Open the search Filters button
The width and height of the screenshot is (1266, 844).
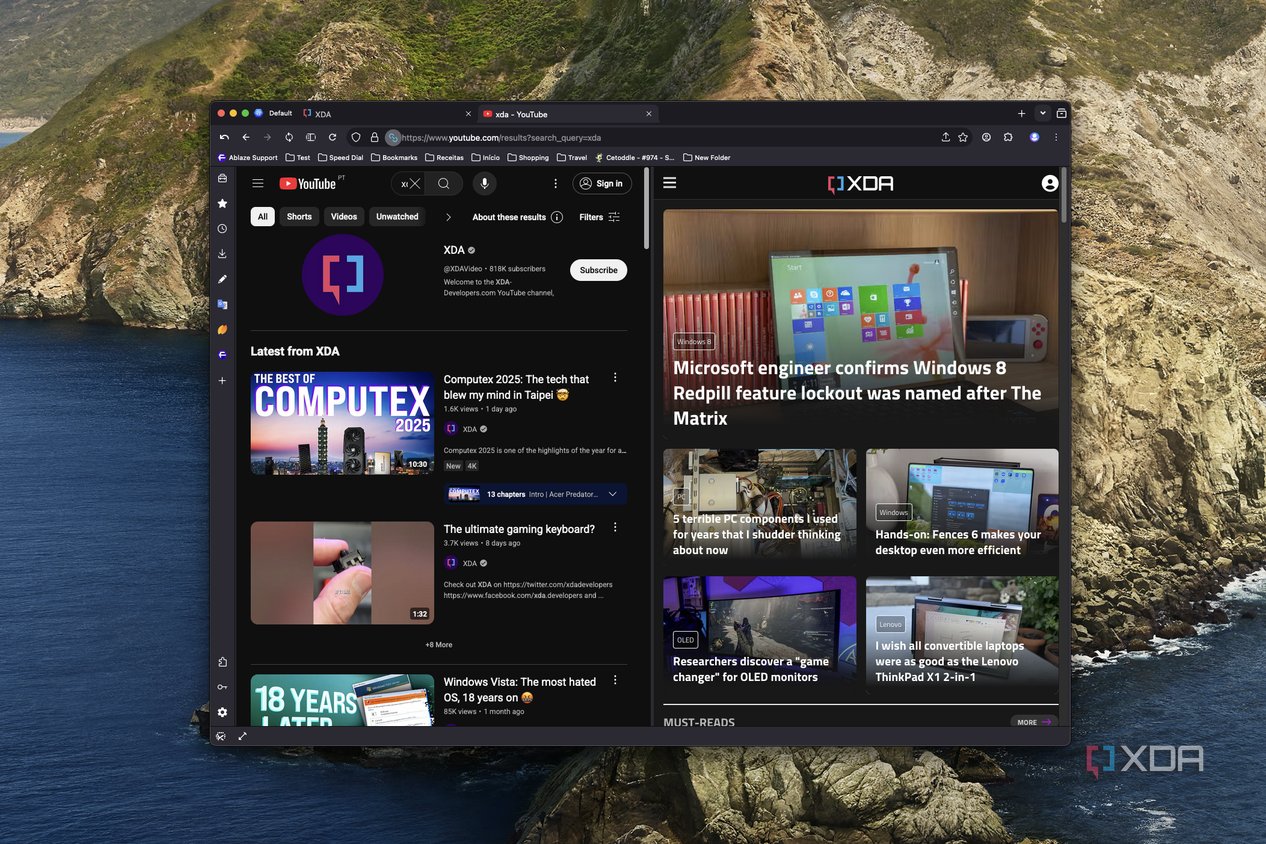pyautogui.click(x=600, y=217)
